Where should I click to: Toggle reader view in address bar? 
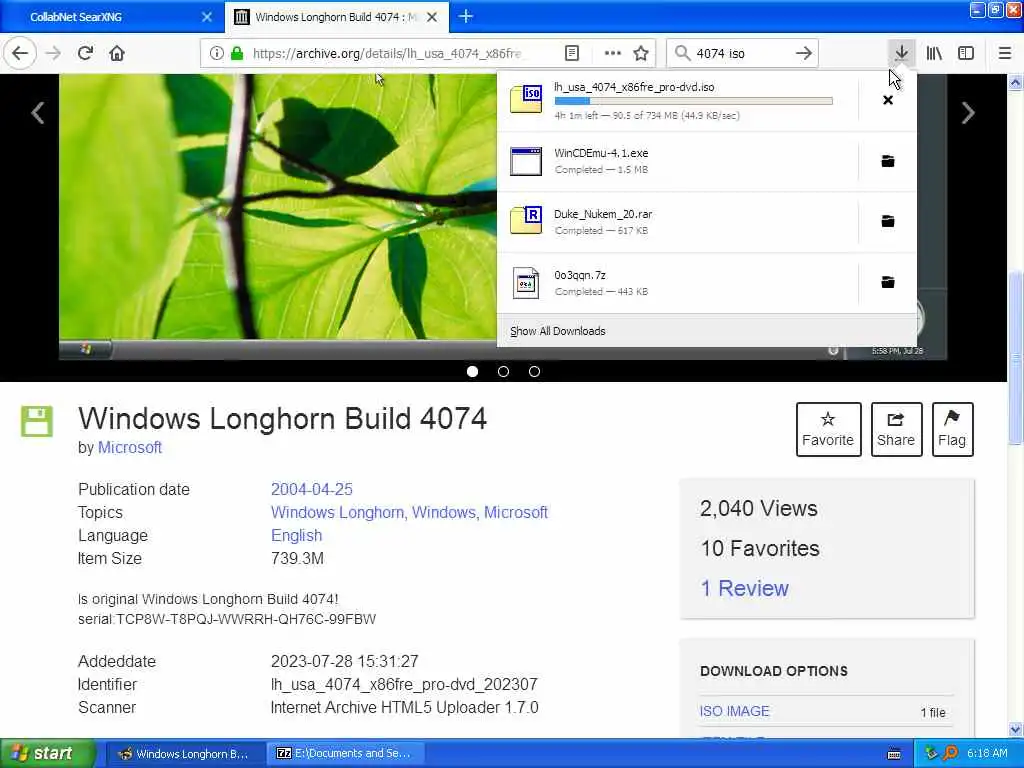571,54
